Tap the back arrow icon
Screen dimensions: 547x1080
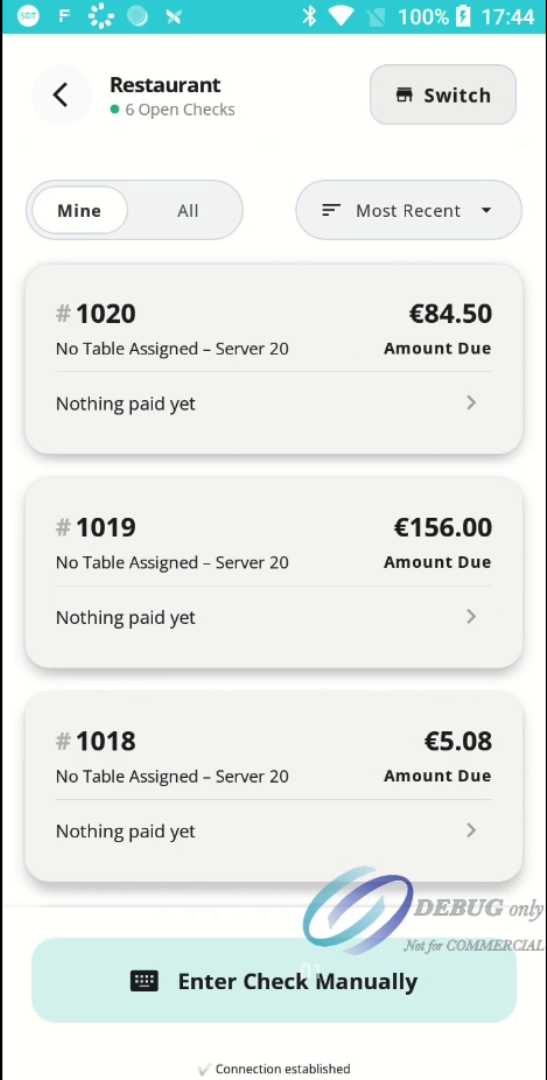(61, 95)
